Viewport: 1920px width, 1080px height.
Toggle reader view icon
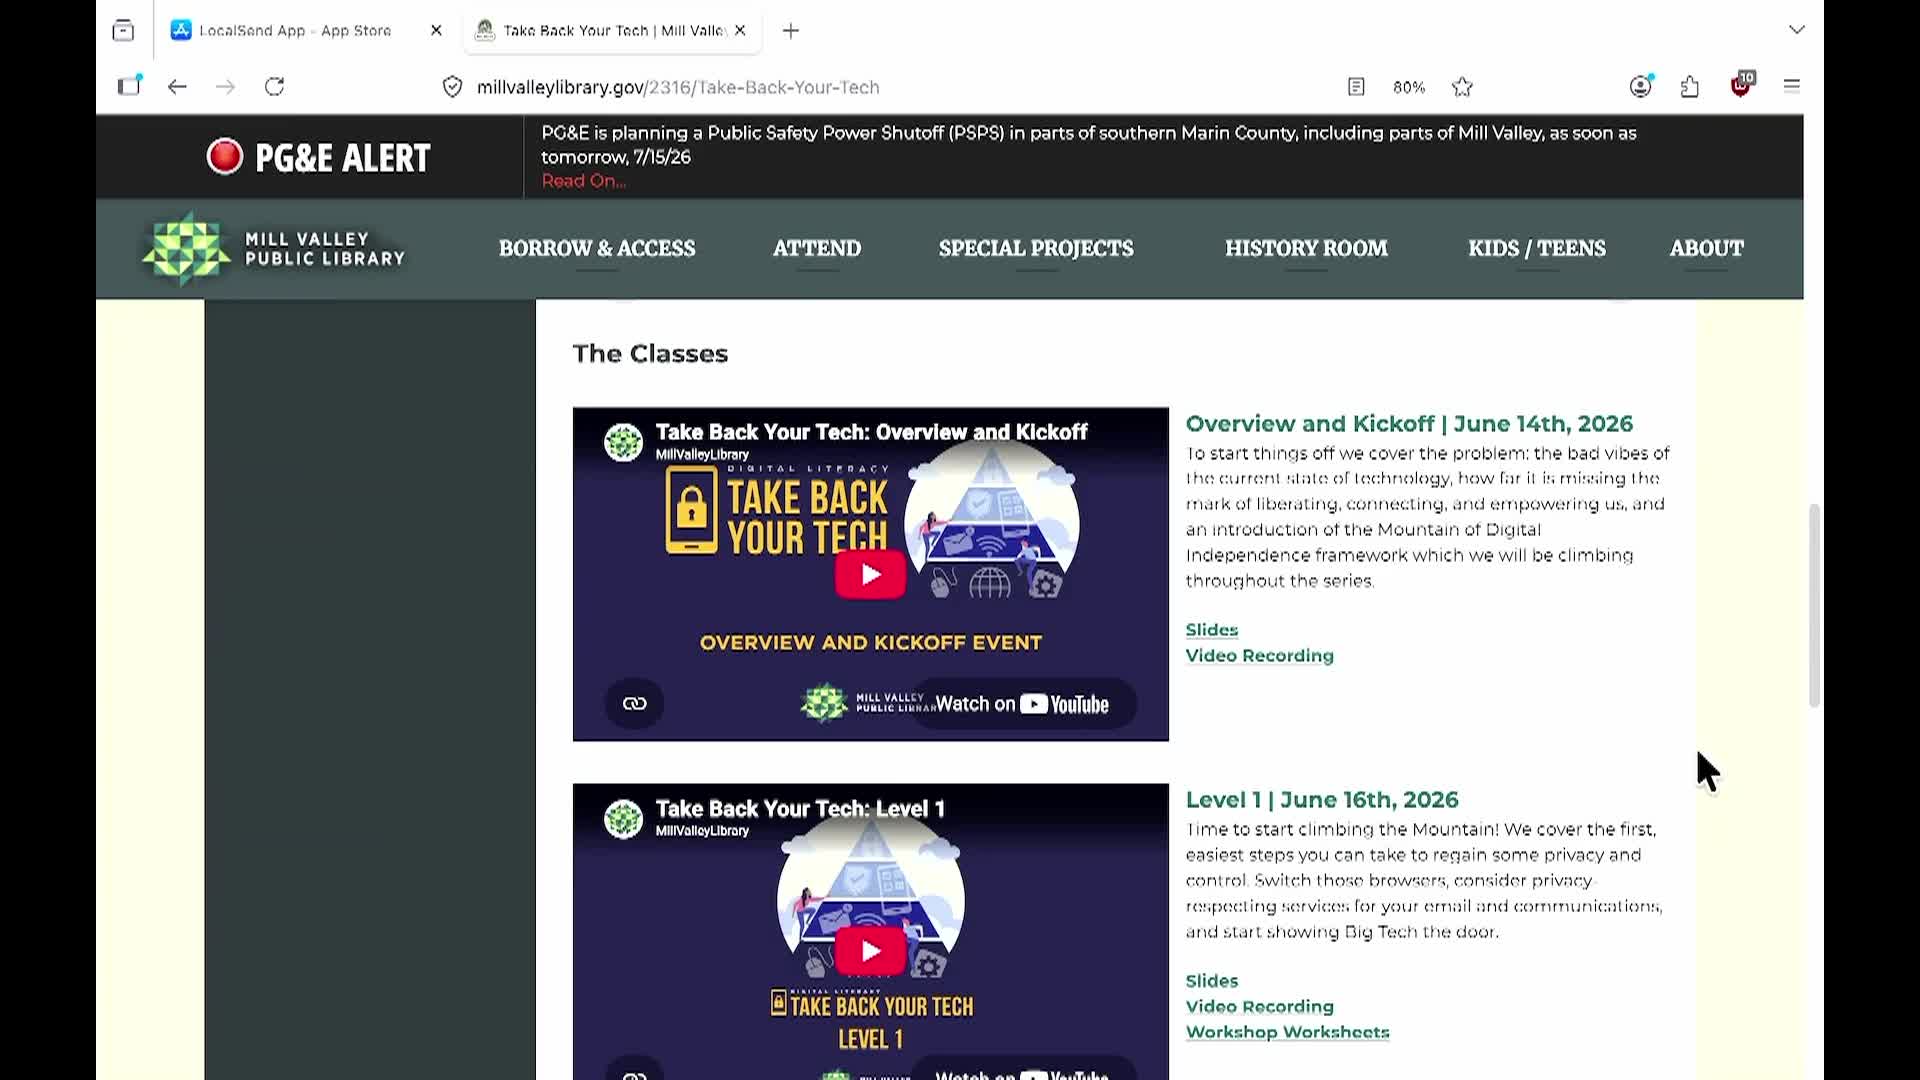coord(1356,87)
